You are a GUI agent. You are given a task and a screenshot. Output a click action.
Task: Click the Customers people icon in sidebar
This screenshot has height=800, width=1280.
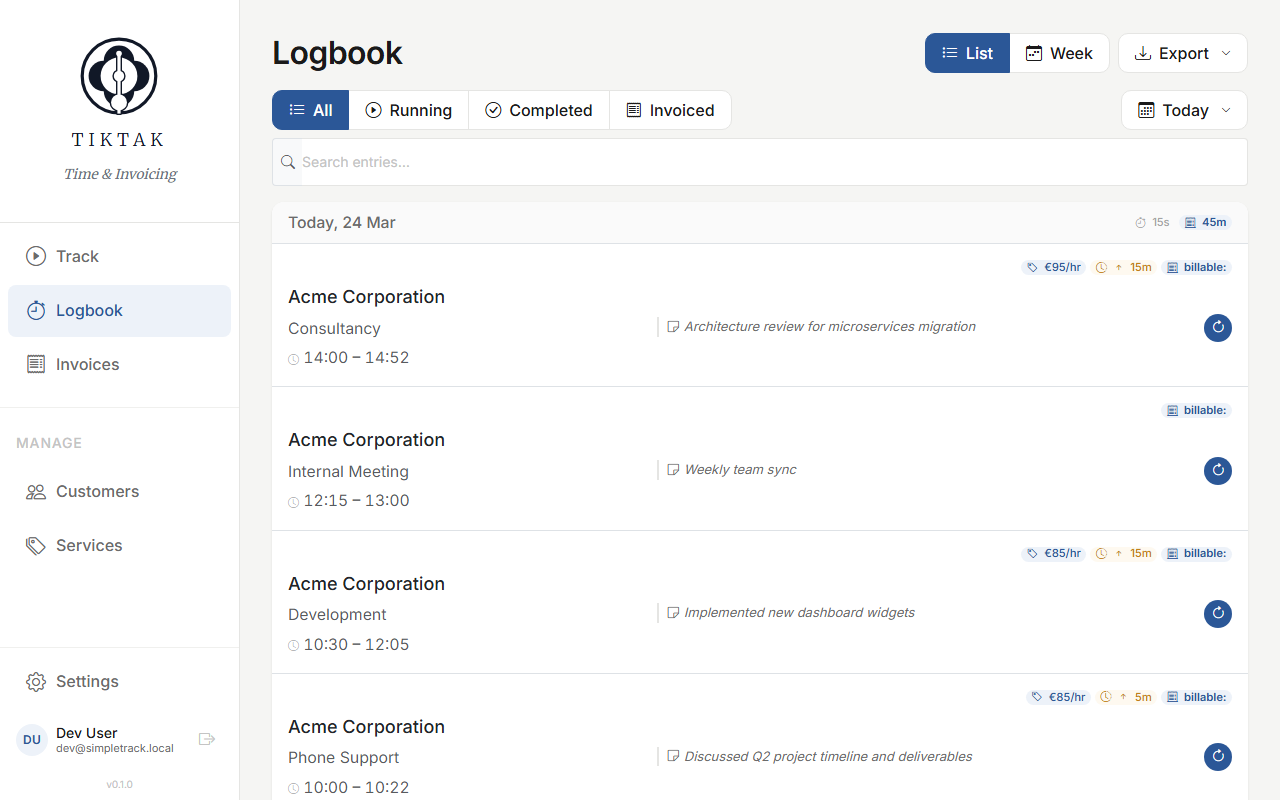36,491
